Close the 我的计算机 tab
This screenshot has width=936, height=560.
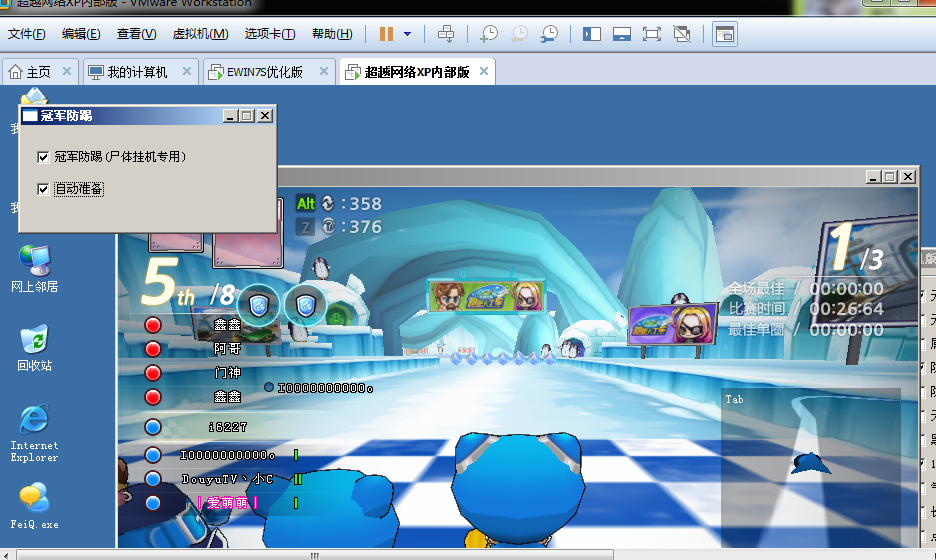point(187,71)
